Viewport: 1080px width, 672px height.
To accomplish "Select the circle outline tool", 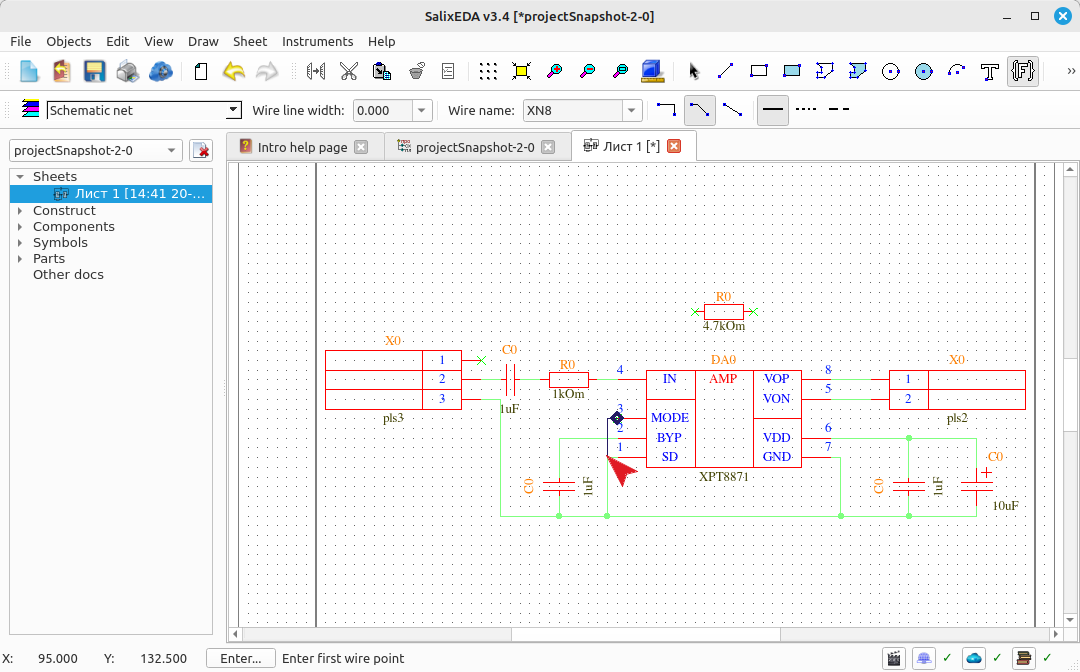I will point(891,71).
